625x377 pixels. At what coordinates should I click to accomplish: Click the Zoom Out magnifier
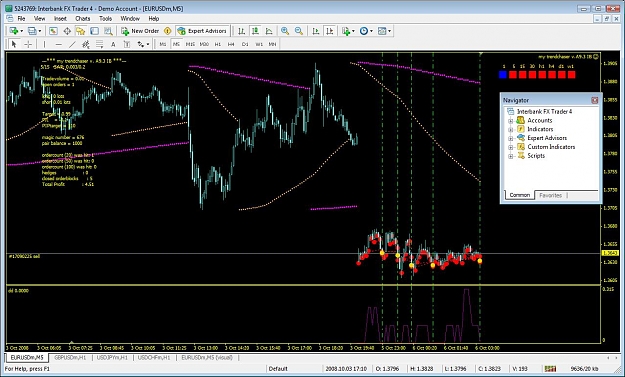(x=299, y=31)
